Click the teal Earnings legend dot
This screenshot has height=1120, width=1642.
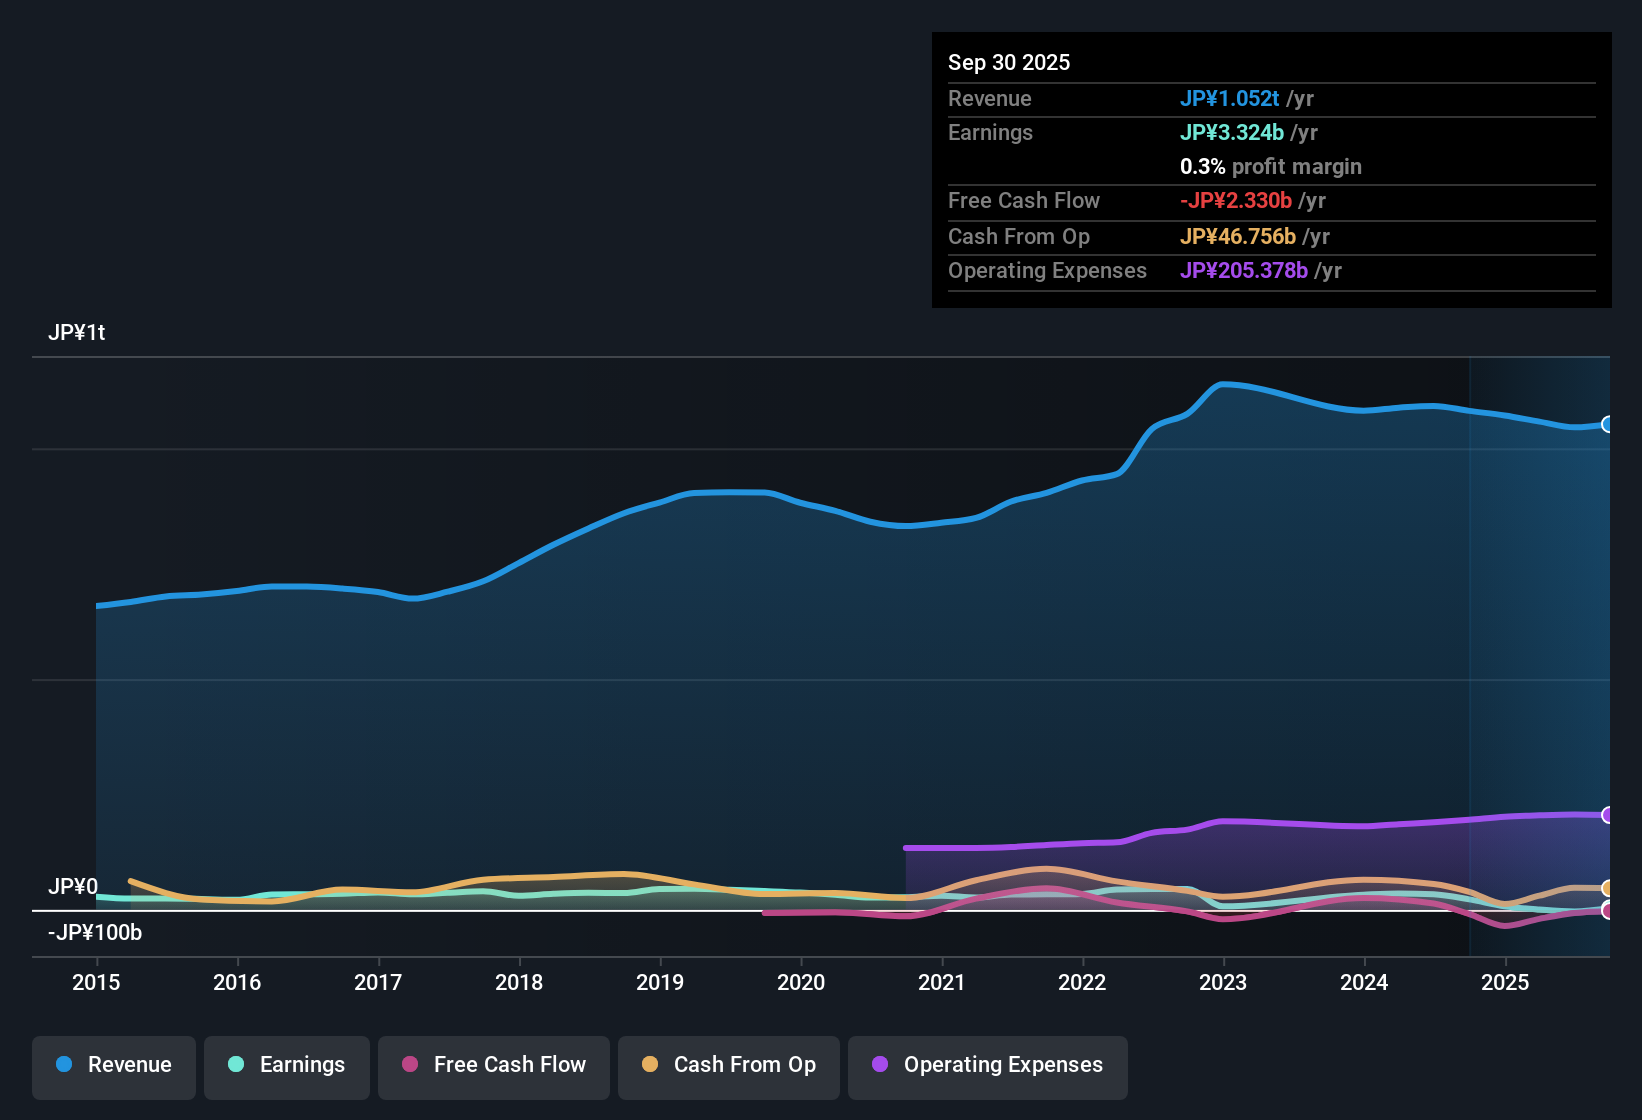coord(236,1065)
